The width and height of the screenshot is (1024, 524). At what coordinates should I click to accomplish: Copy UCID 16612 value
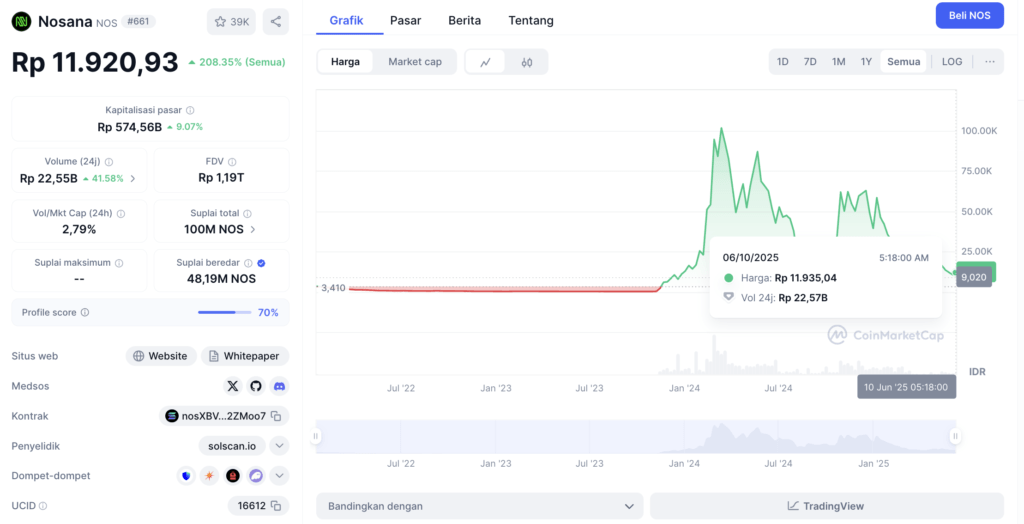point(276,506)
